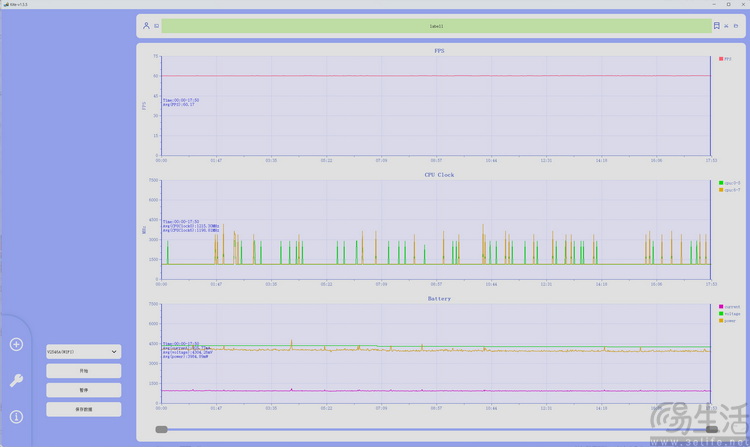Click the green label input bar

click(435, 26)
